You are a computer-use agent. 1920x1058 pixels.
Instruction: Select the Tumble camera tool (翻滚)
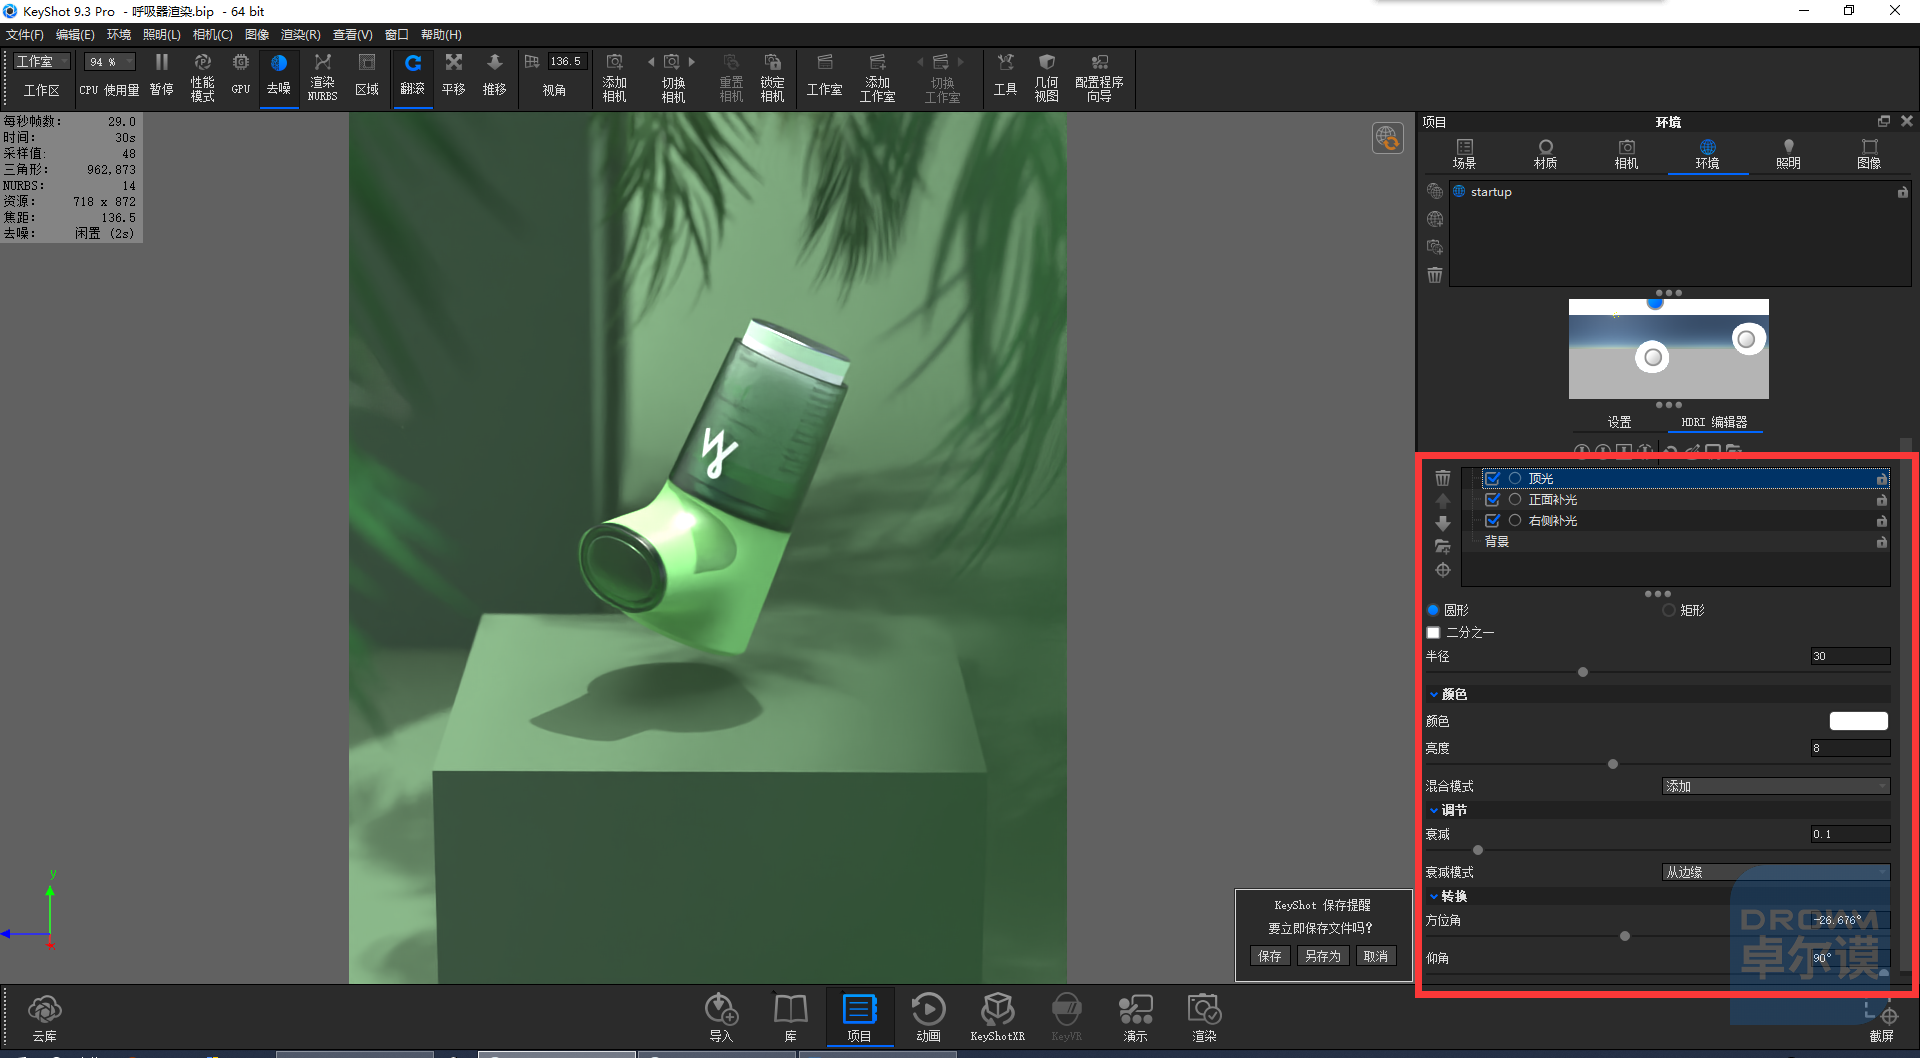413,76
